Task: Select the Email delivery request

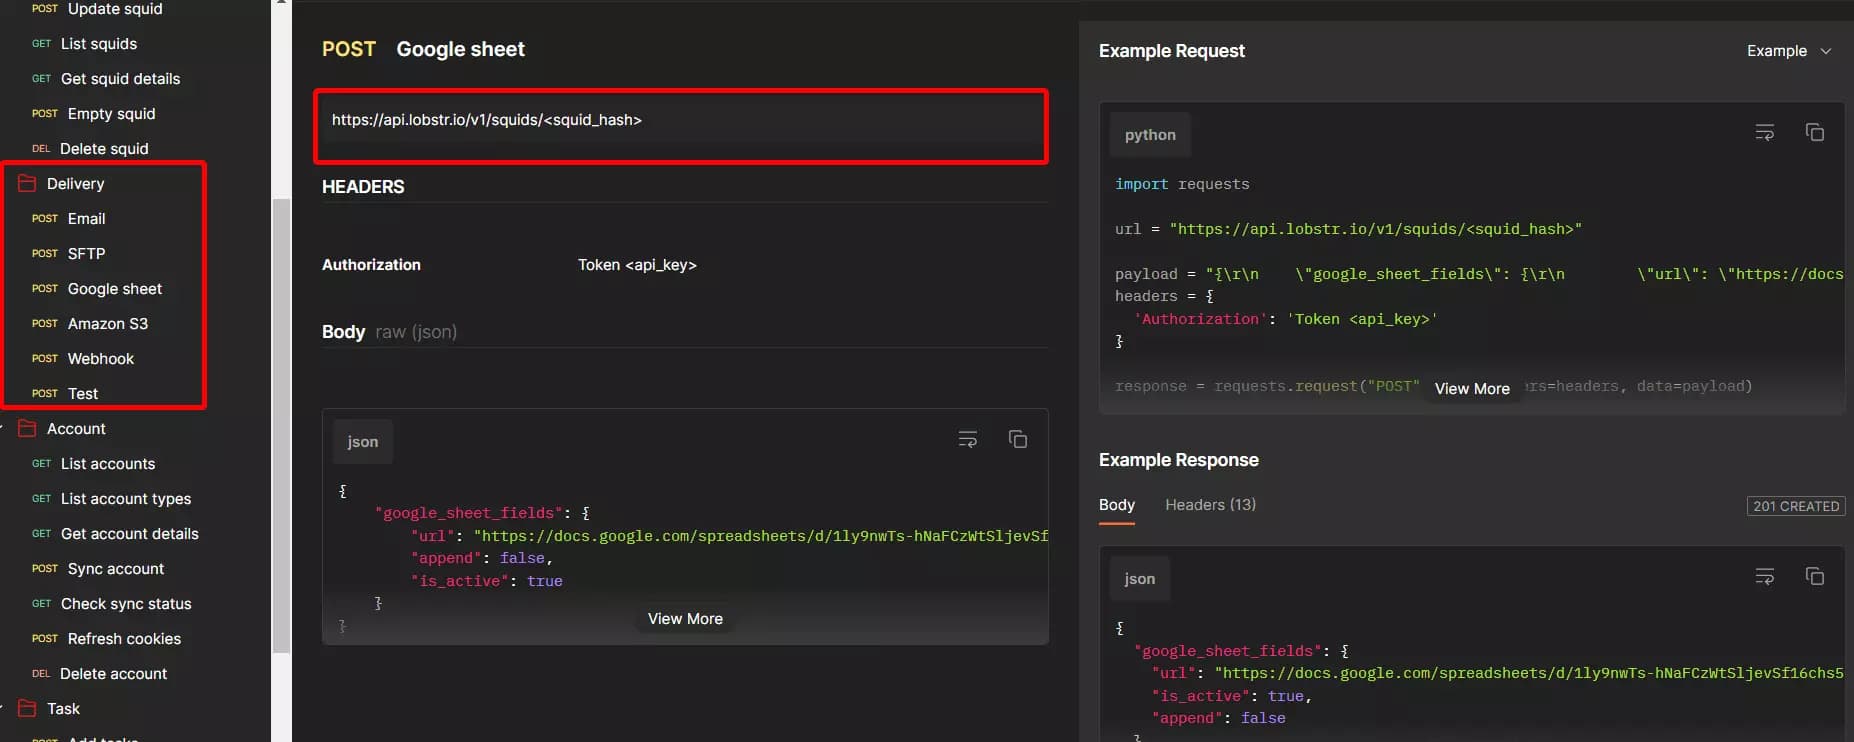Action: click(x=86, y=219)
